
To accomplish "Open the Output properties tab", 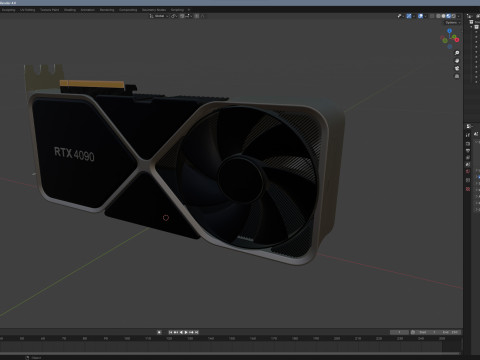I will pos(468,151).
